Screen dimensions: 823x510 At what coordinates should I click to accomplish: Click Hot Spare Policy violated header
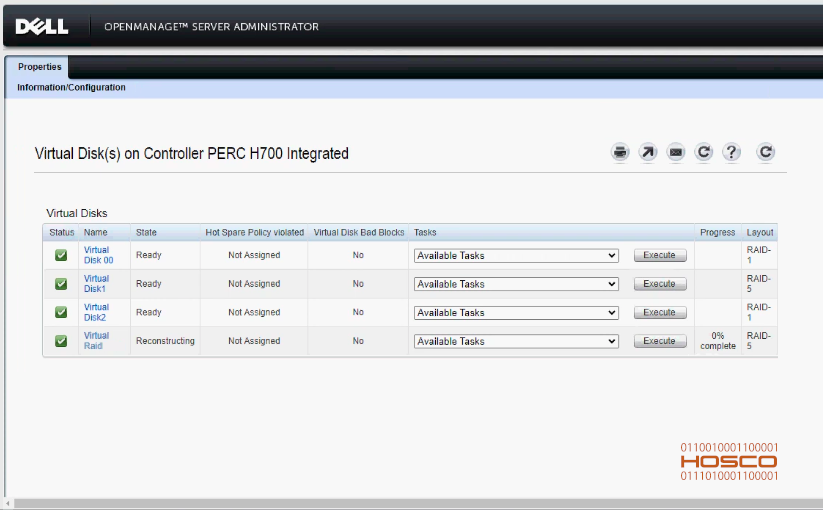pyautogui.click(x=255, y=232)
